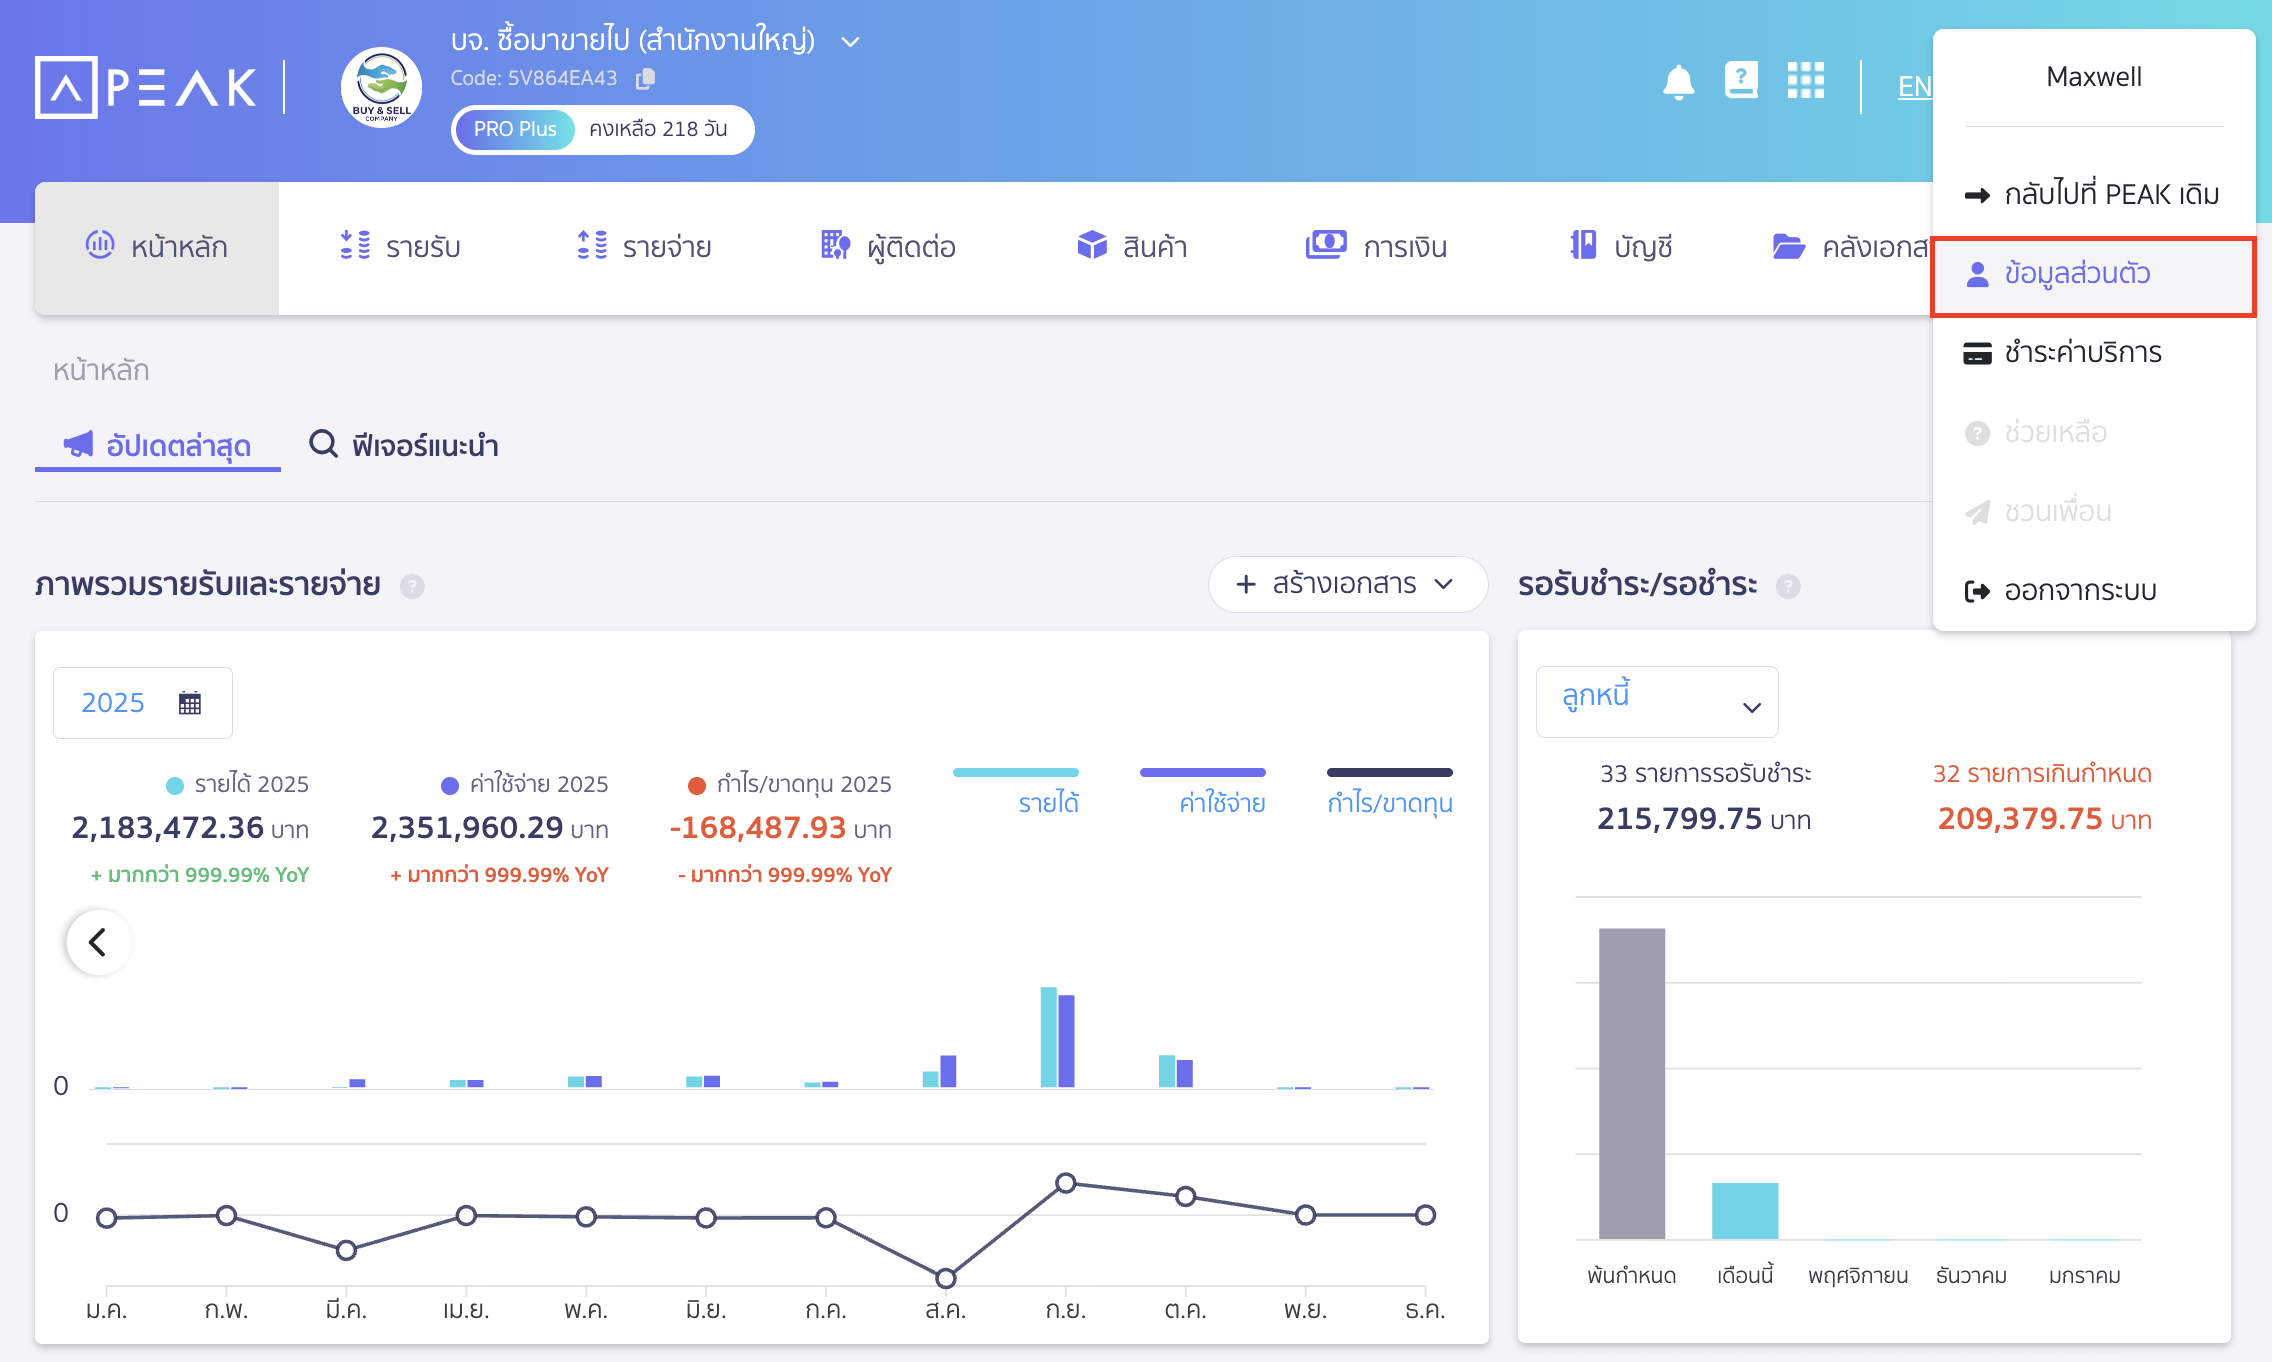2272x1362 pixels.
Task: Open the 2025 year picker field
Action: pyautogui.click(x=142, y=703)
